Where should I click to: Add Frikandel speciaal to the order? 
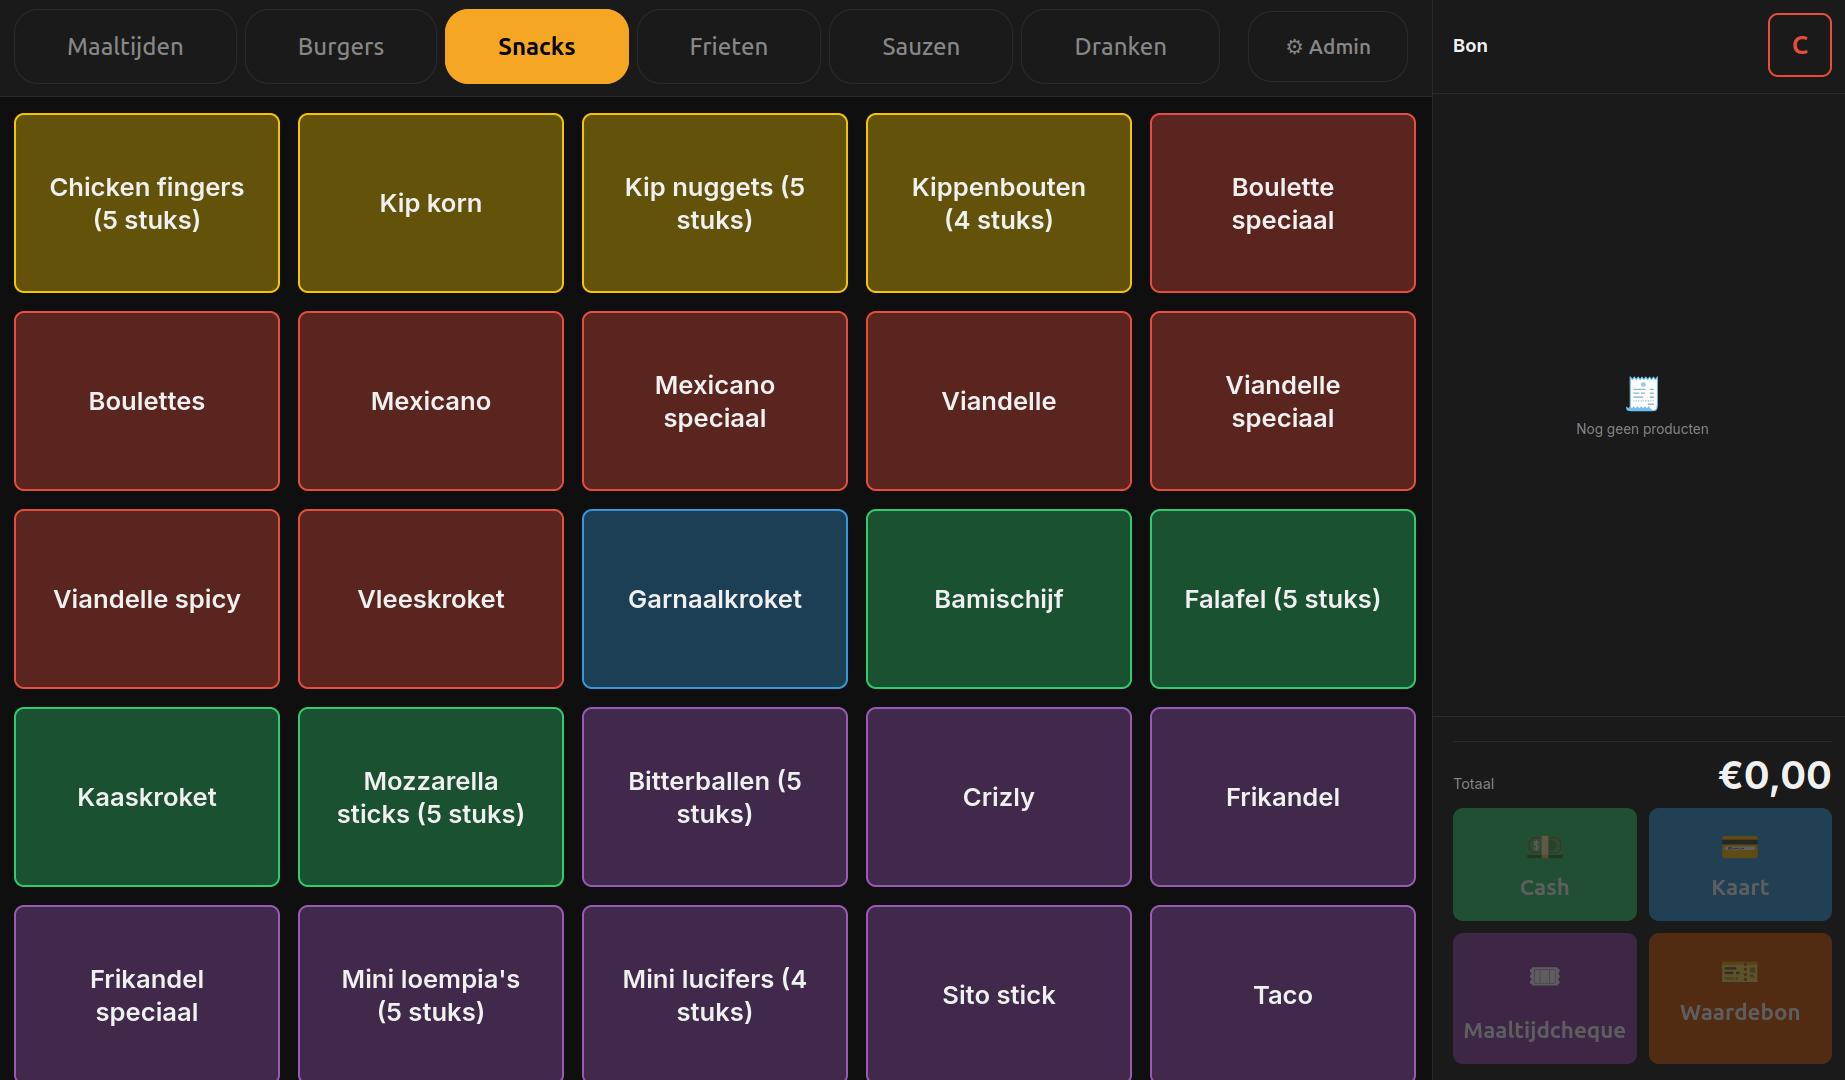(147, 993)
